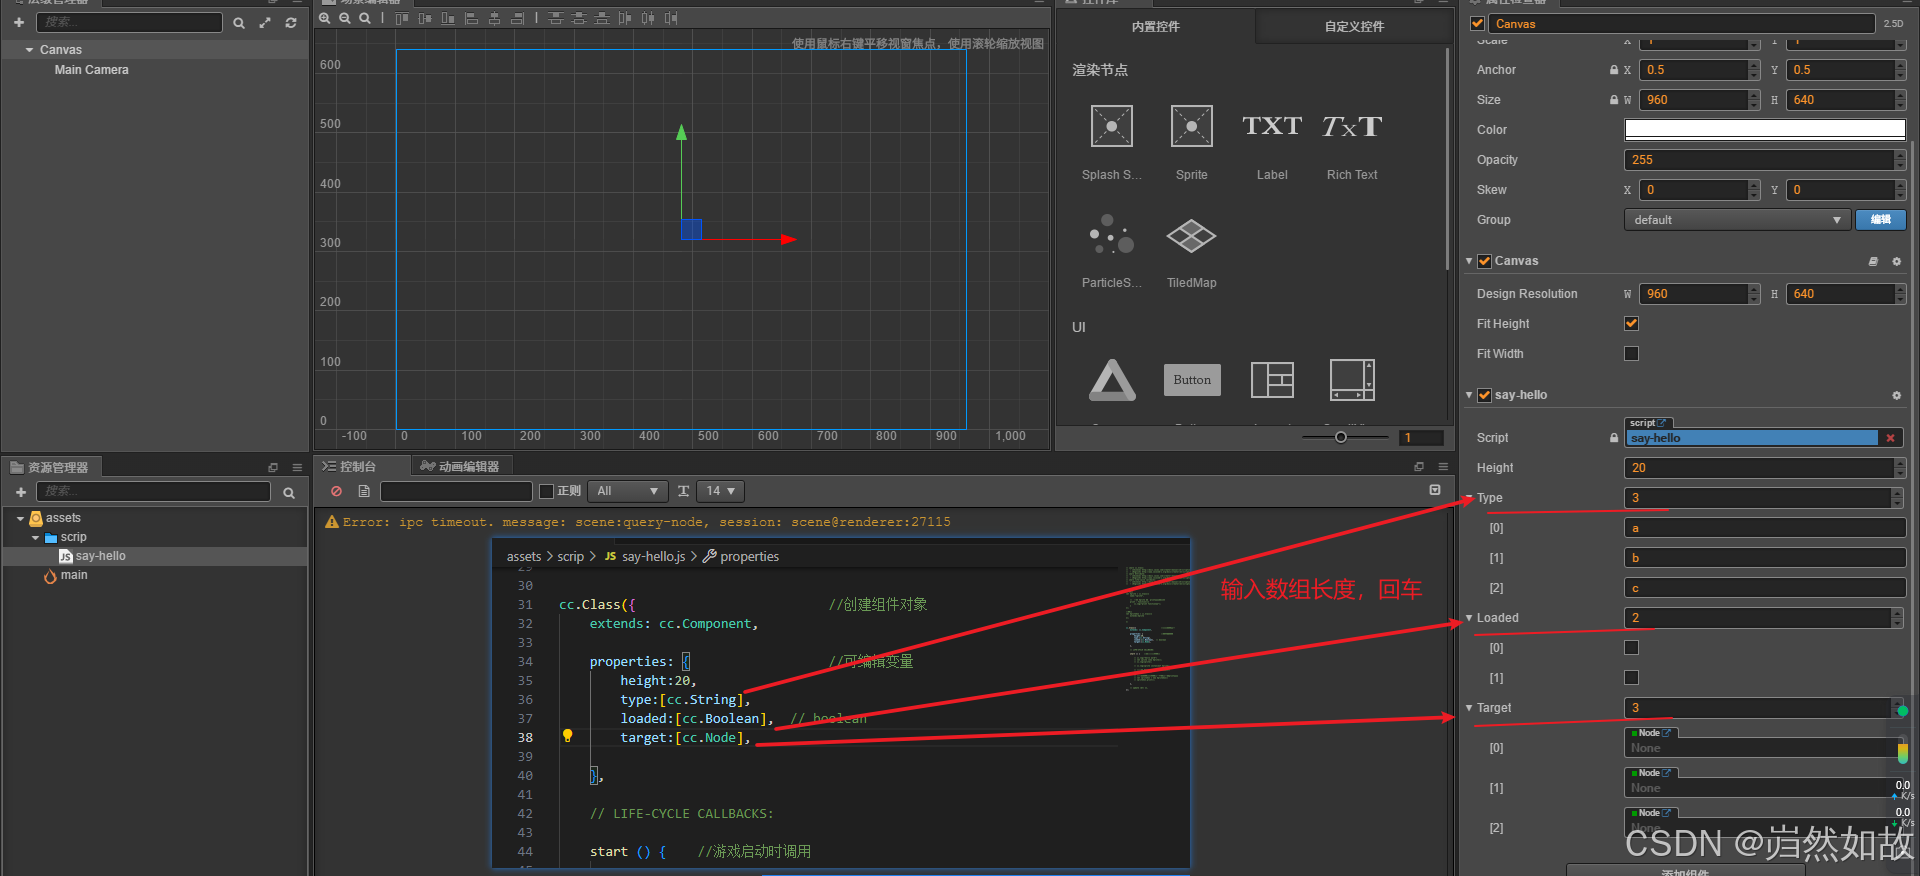Toggle the Size lock icon
This screenshot has height=876, width=1920.
1613,100
